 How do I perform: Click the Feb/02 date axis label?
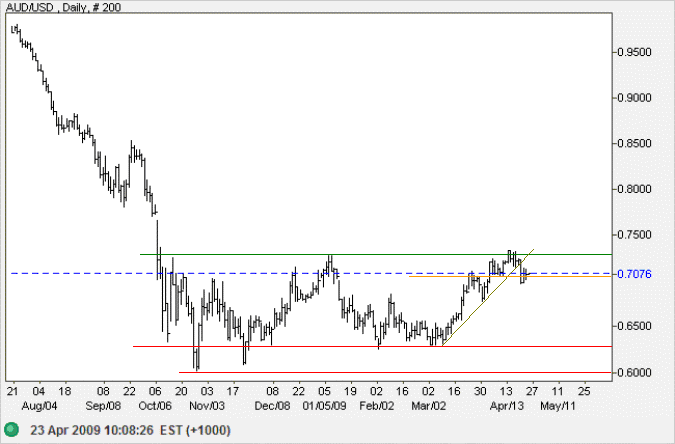377,406
